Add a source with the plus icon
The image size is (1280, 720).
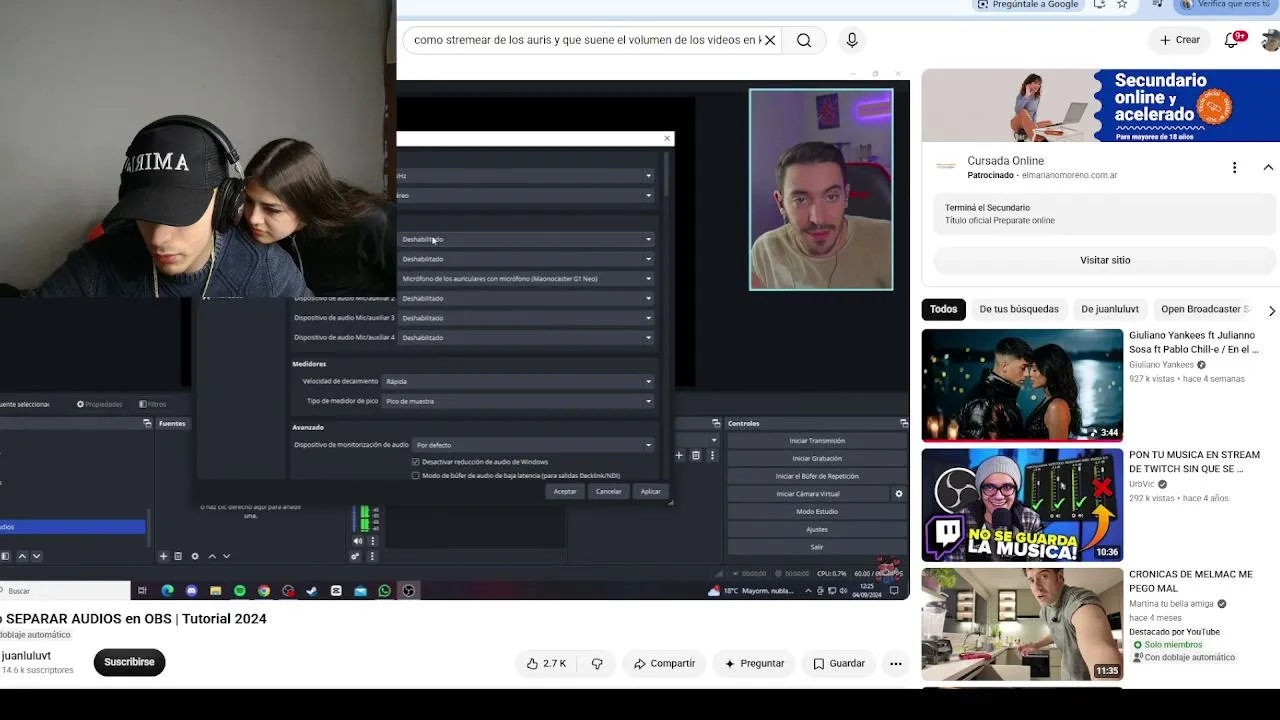tap(163, 556)
